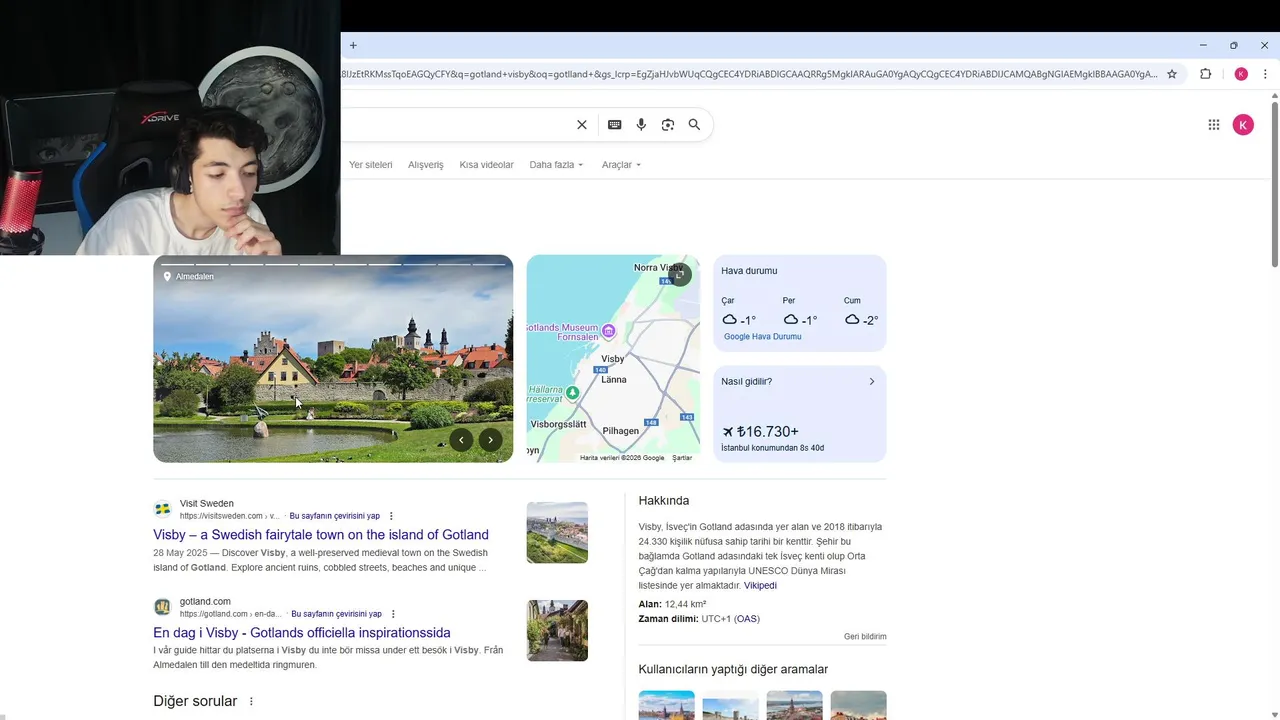Click the Cum -2° forecast

pos(861,313)
